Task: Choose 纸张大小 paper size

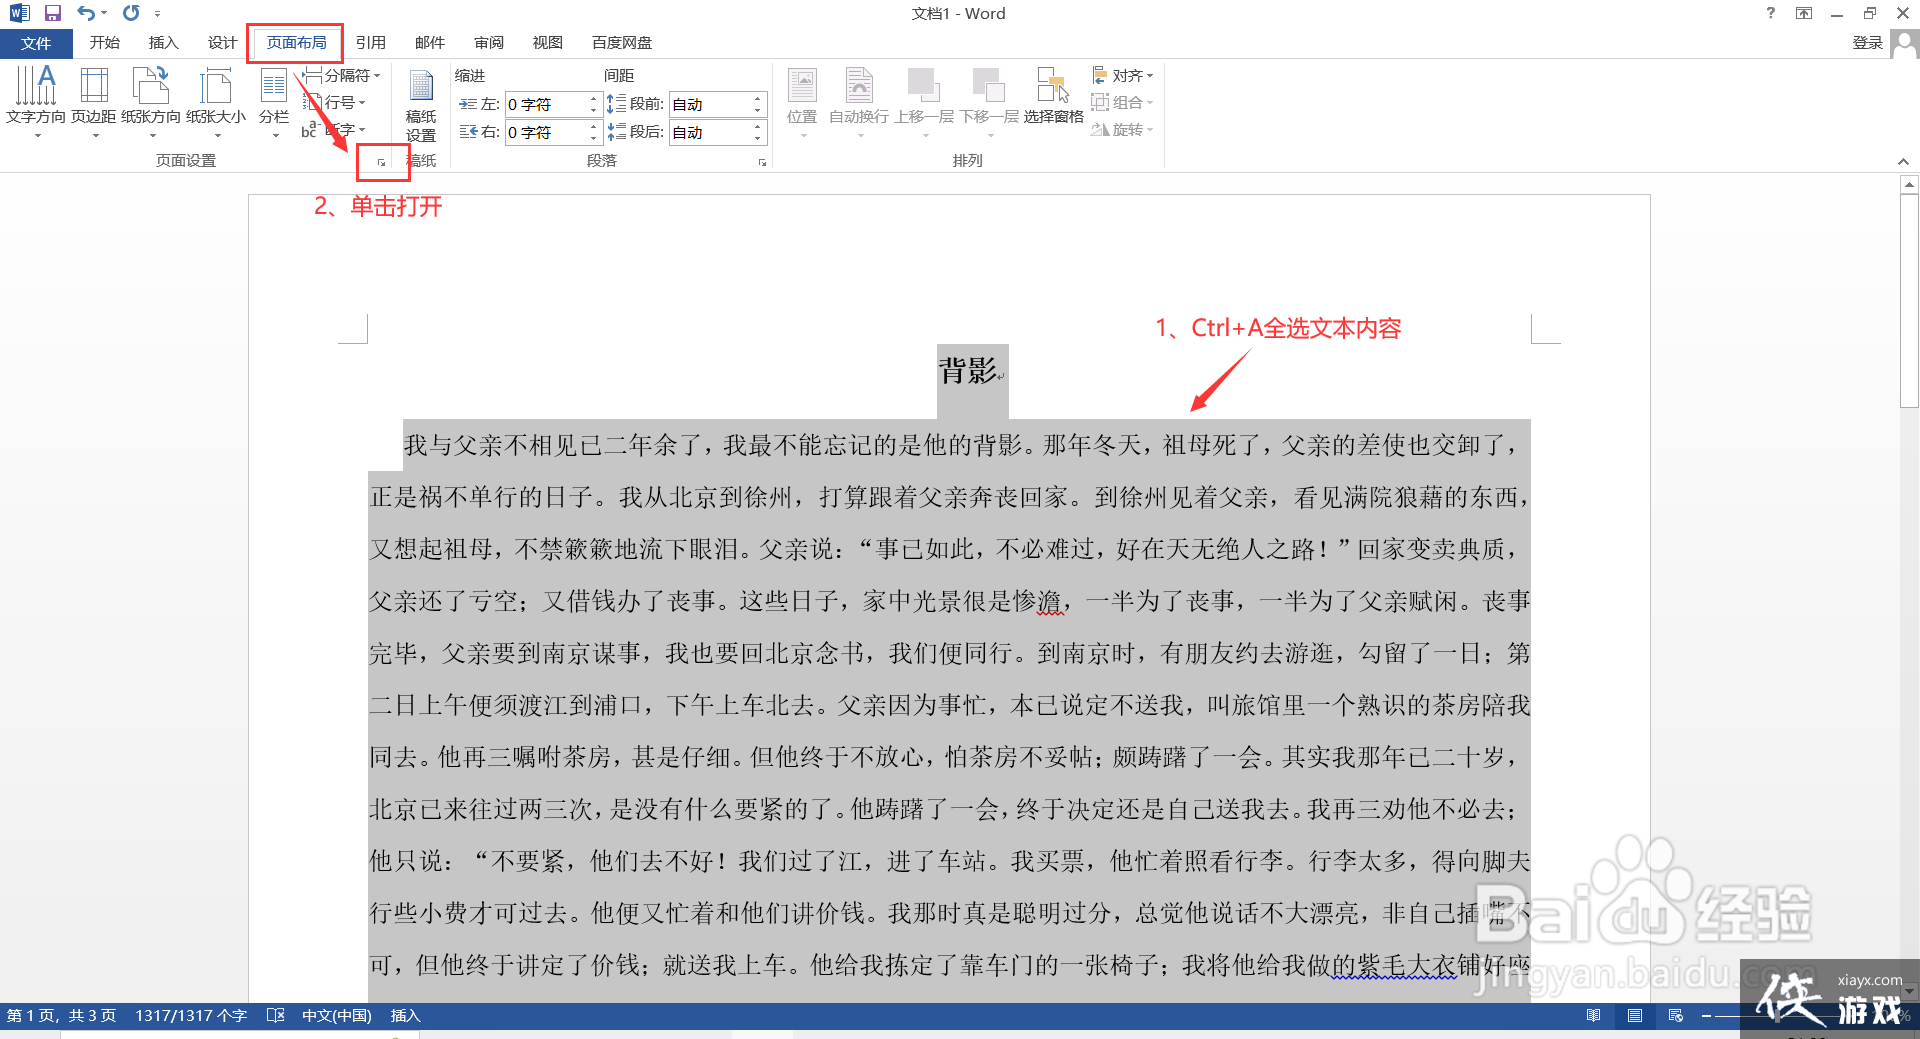Action: (x=216, y=102)
